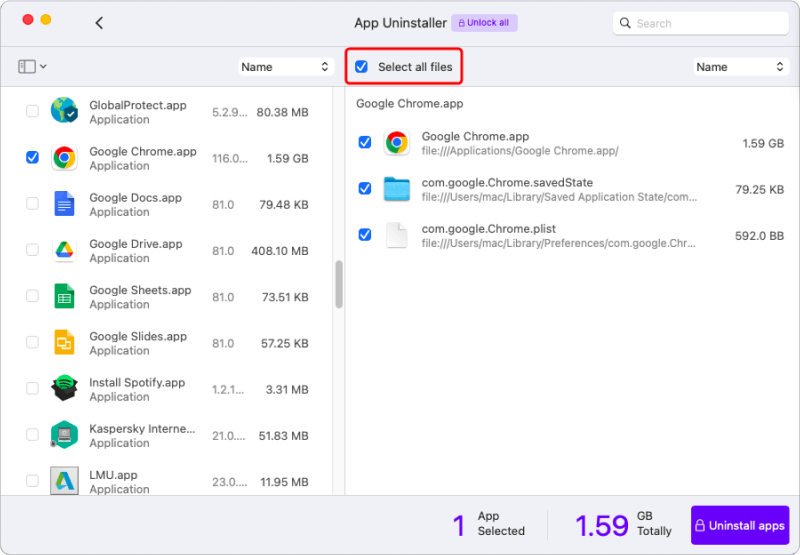Click the 408.10 MB size value
This screenshot has width=800, height=555.
pyautogui.click(x=280, y=251)
